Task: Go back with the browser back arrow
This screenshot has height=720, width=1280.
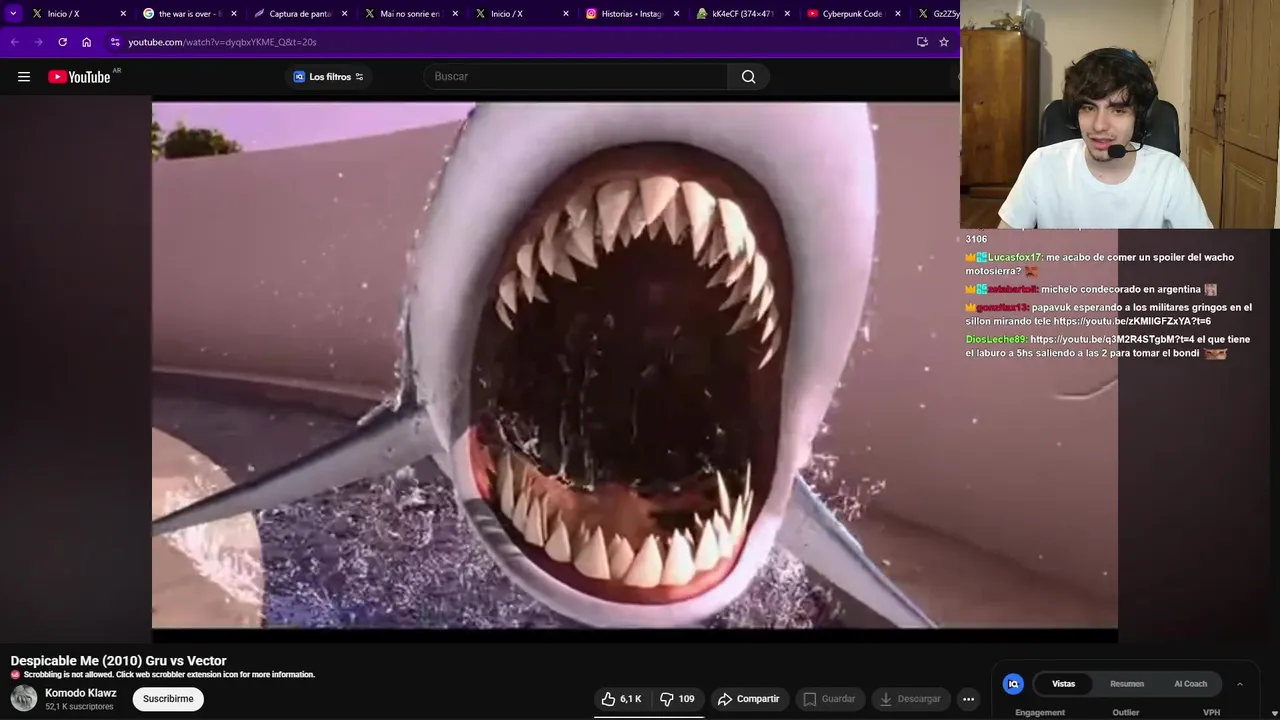Action: point(14,42)
